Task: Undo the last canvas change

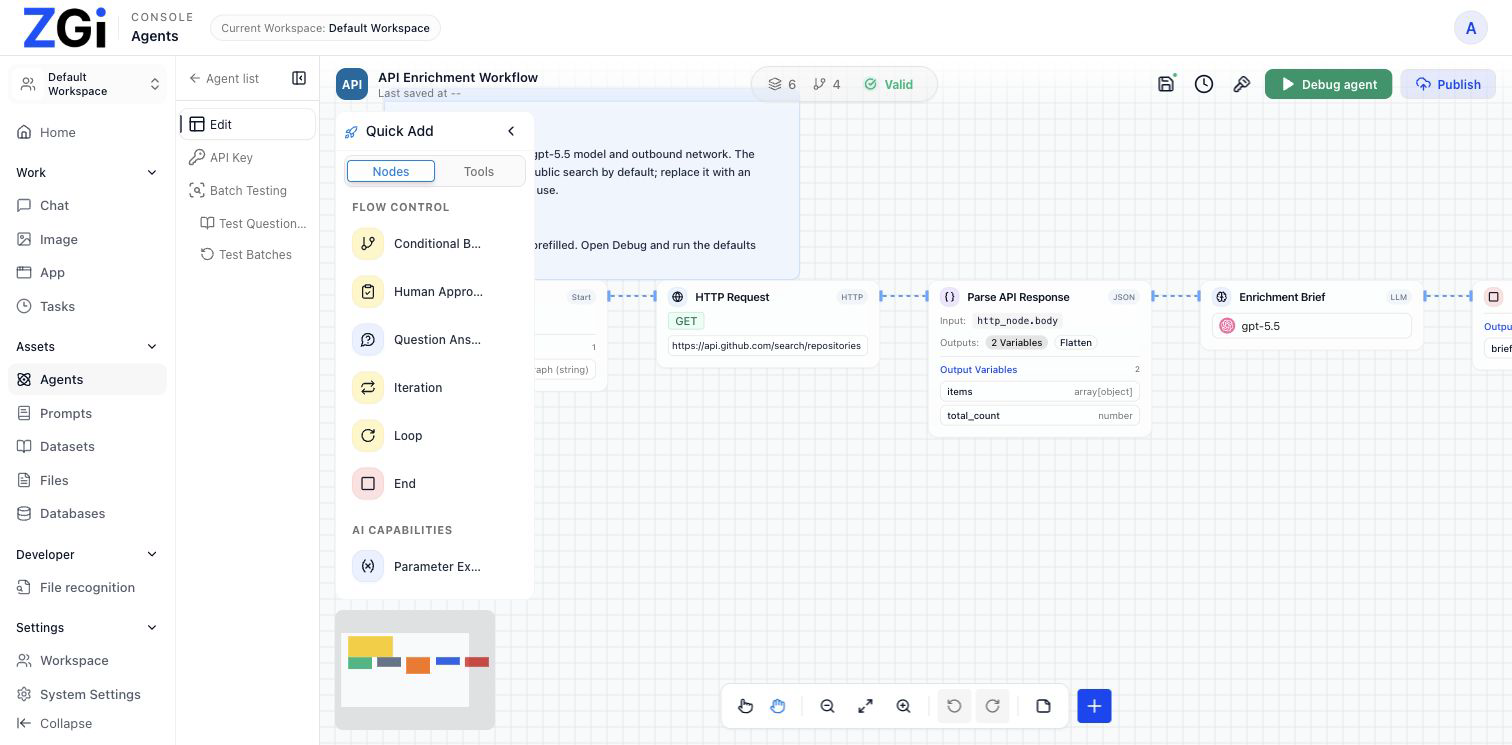Action: tap(954, 706)
